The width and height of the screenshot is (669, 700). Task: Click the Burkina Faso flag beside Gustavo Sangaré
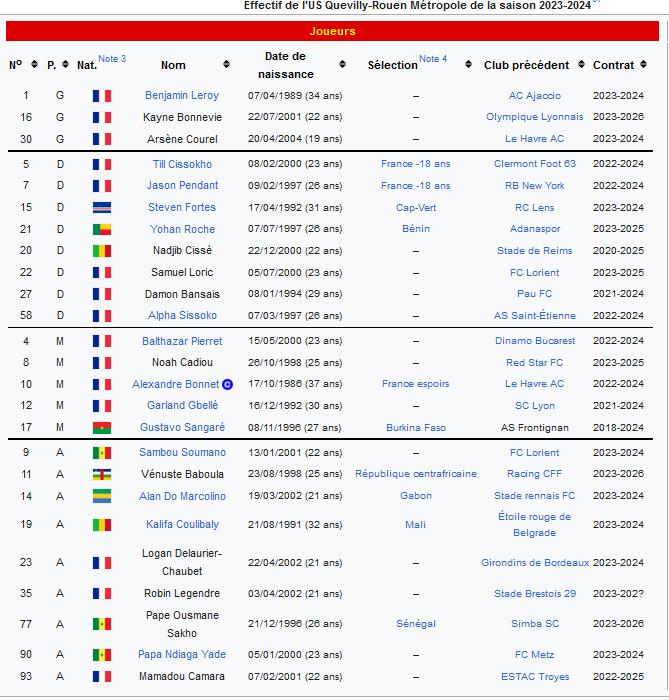(x=102, y=428)
